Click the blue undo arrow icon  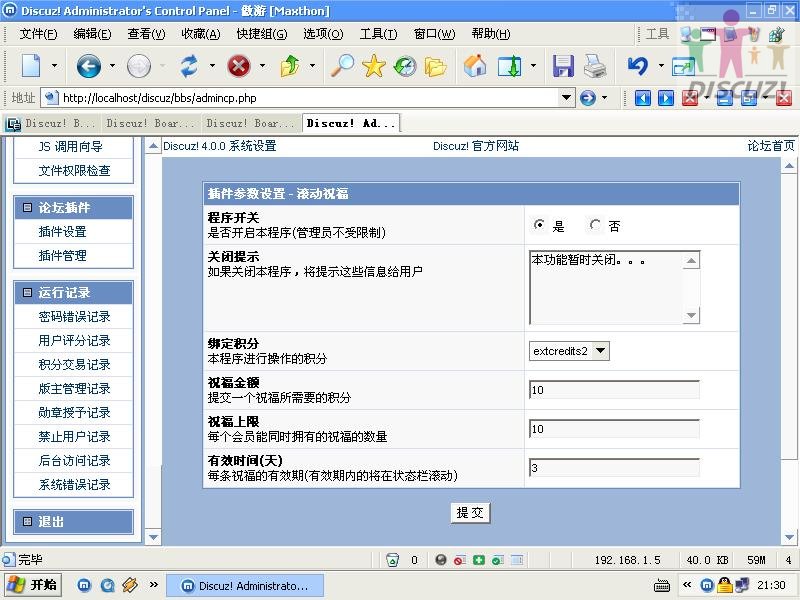tap(638, 66)
